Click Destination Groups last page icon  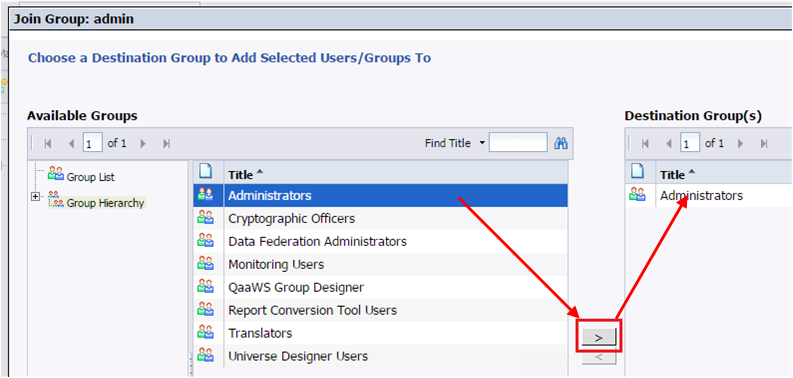[764, 144]
